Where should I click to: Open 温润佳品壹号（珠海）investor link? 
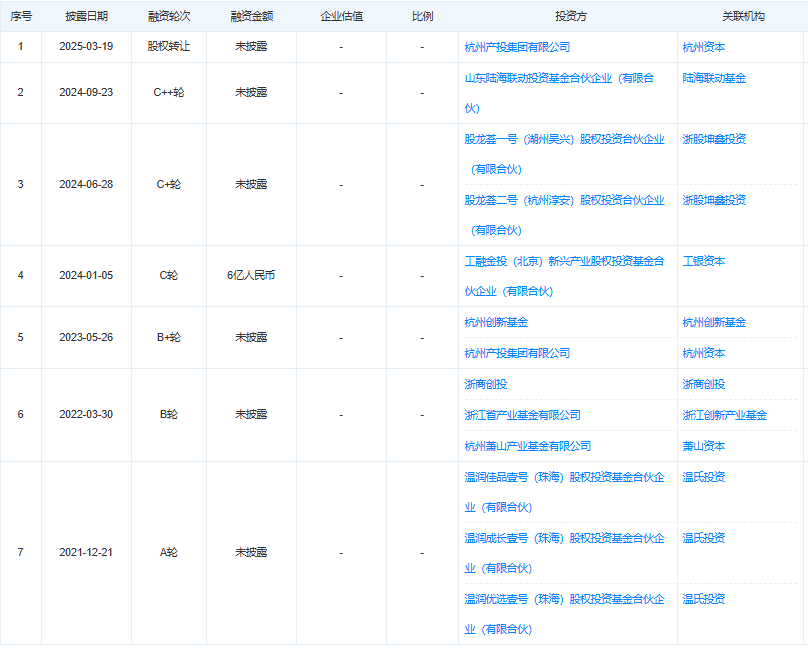coord(564,477)
